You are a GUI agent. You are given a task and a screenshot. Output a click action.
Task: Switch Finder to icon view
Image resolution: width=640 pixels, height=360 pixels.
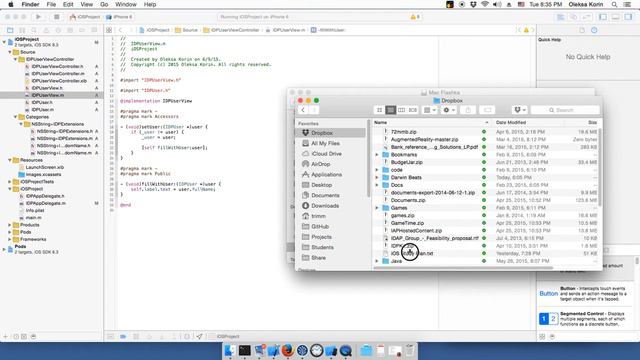click(379, 110)
